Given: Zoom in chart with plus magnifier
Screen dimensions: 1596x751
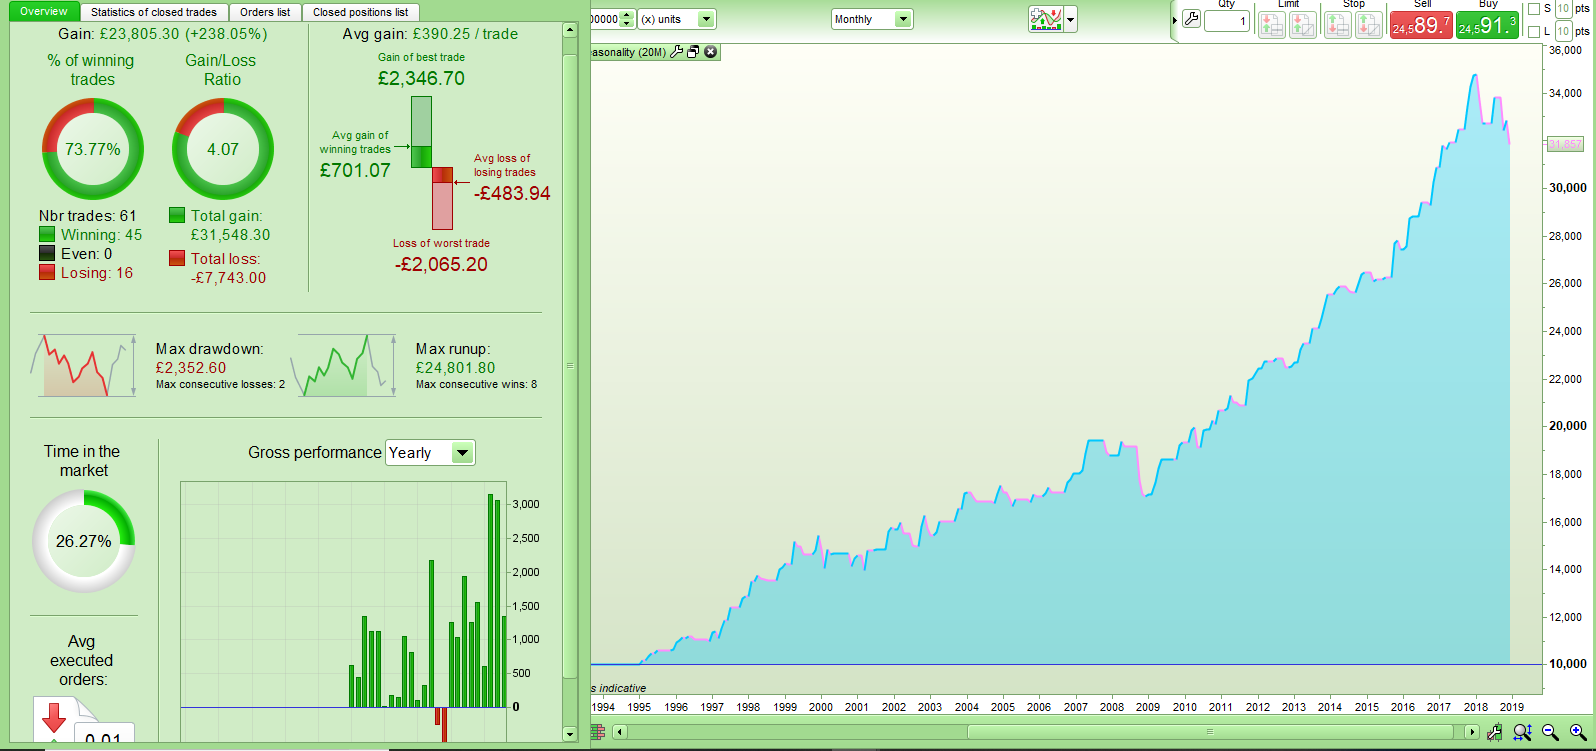Looking at the screenshot, I should (x=1579, y=732).
